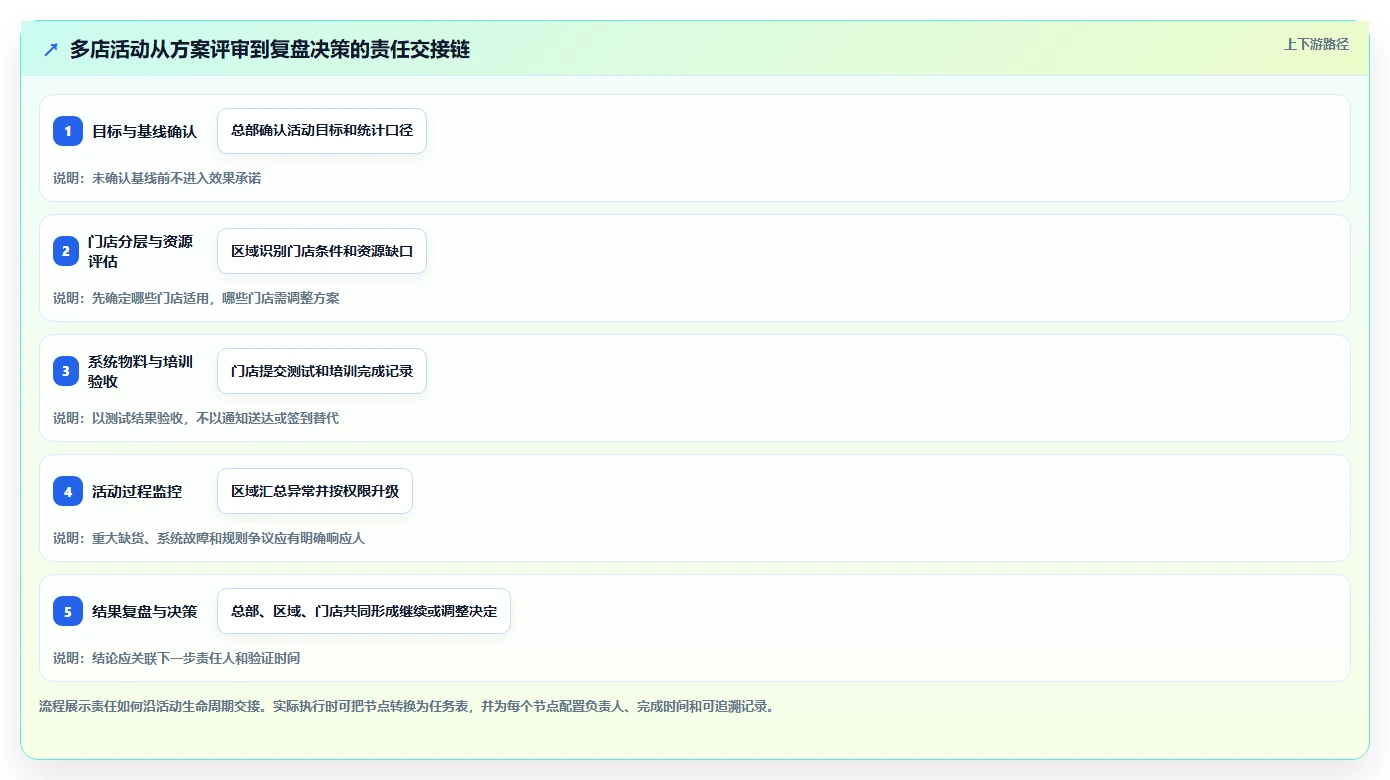
Task: Select the 总部确认活动目标和统计口径 chip
Action: point(322,131)
